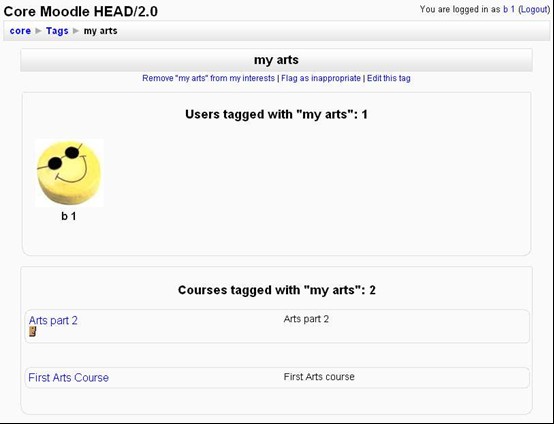
Task: Open the Arts part 2 course link
Action: tap(53, 320)
